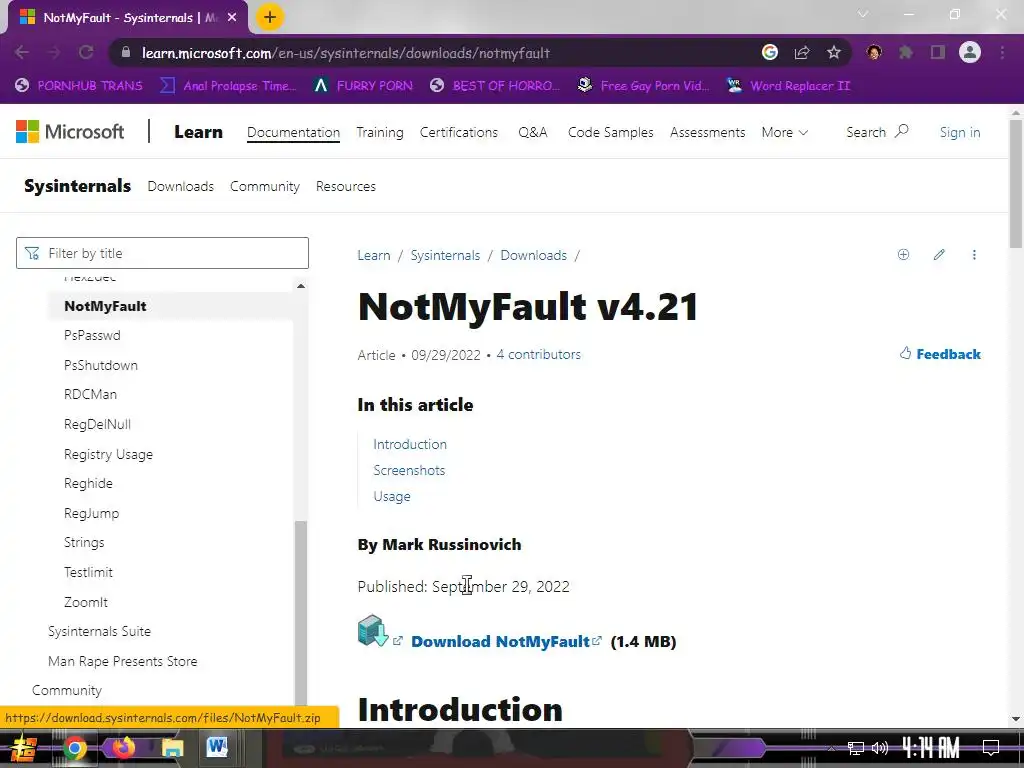Image resolution: width=1024 pixels, height=768 pixels.
Task: View site info via the padlock icon
Action: [126, 53]
